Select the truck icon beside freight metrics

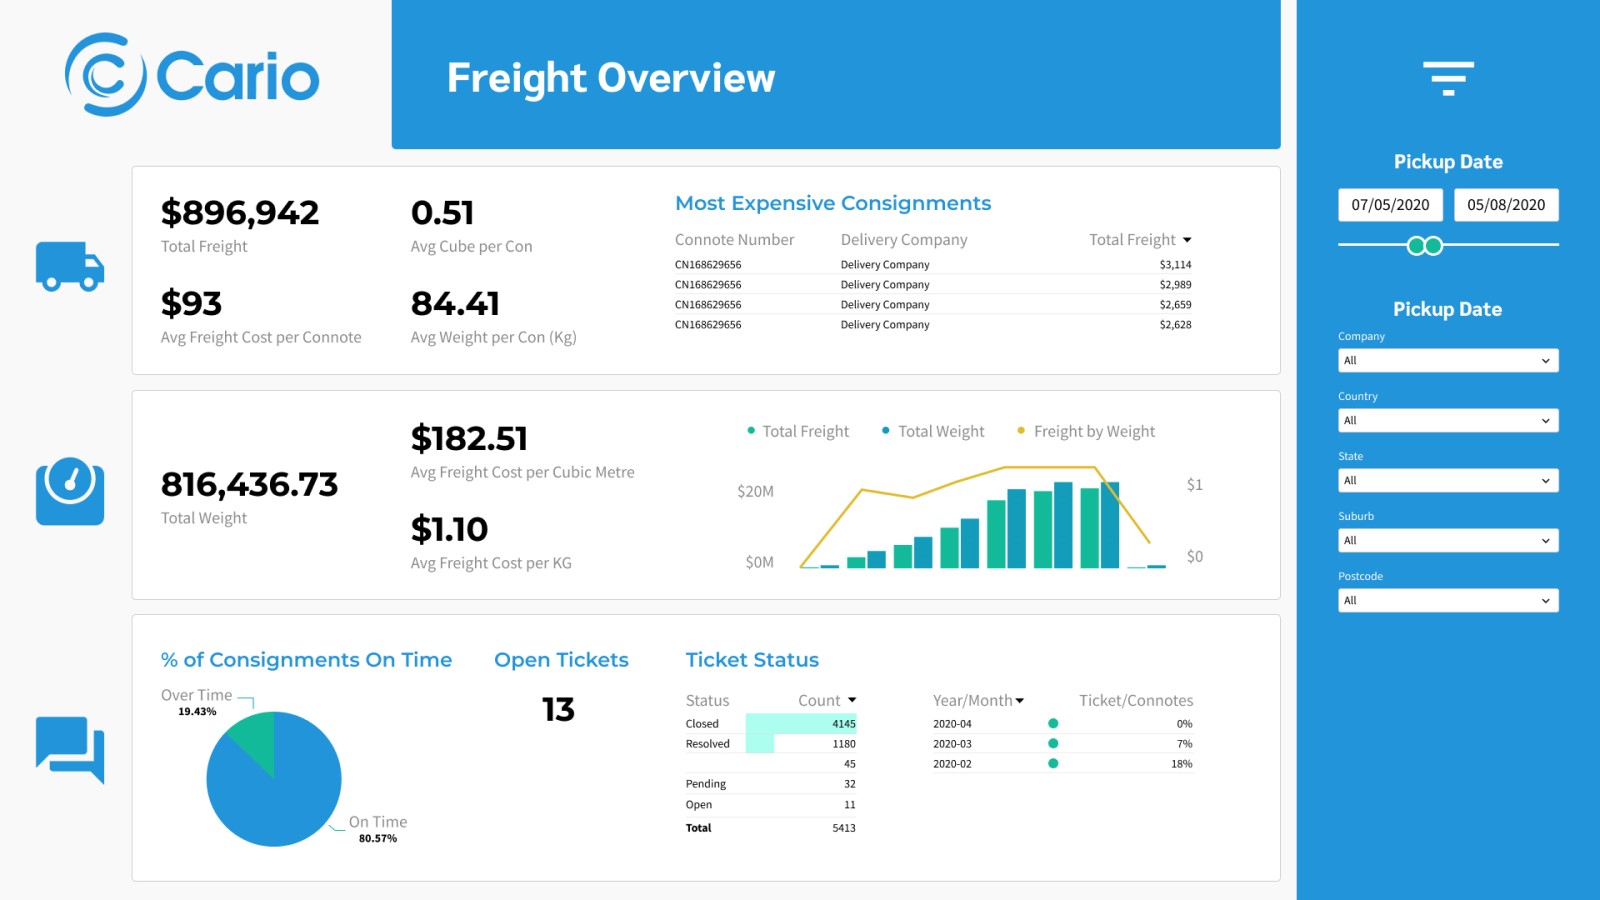69,267
